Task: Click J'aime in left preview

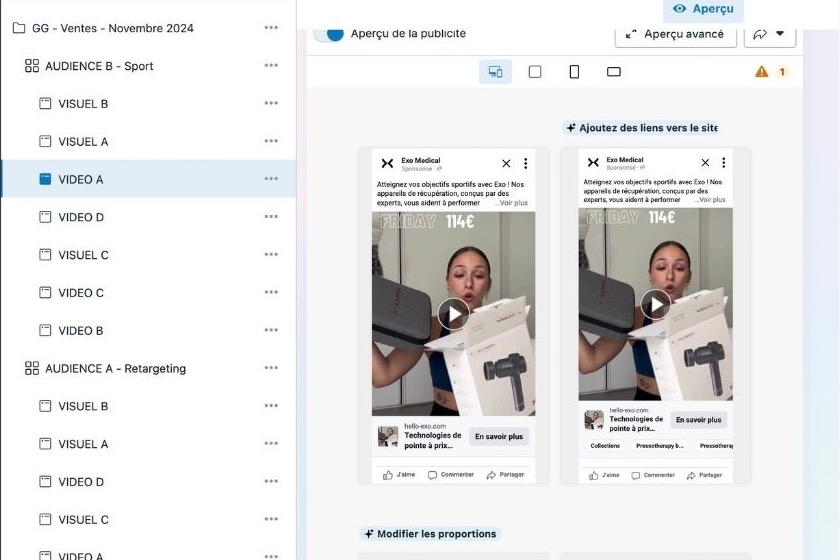Action: tap(399, 475)
